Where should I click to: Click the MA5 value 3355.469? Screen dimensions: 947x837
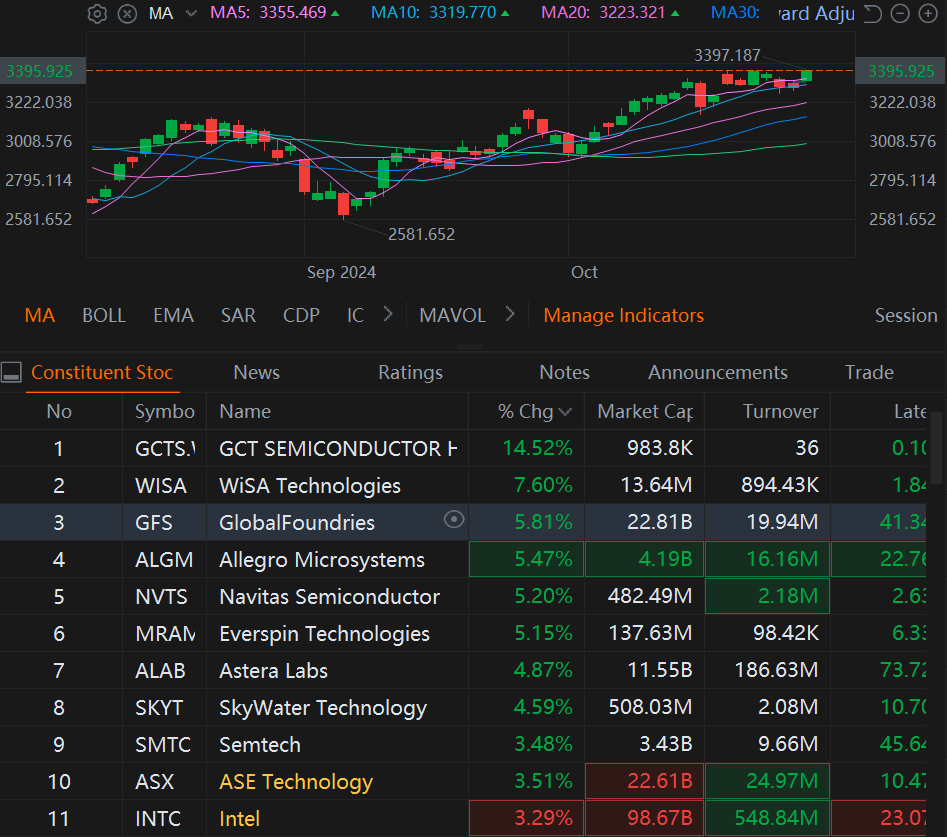coord(292,12)
